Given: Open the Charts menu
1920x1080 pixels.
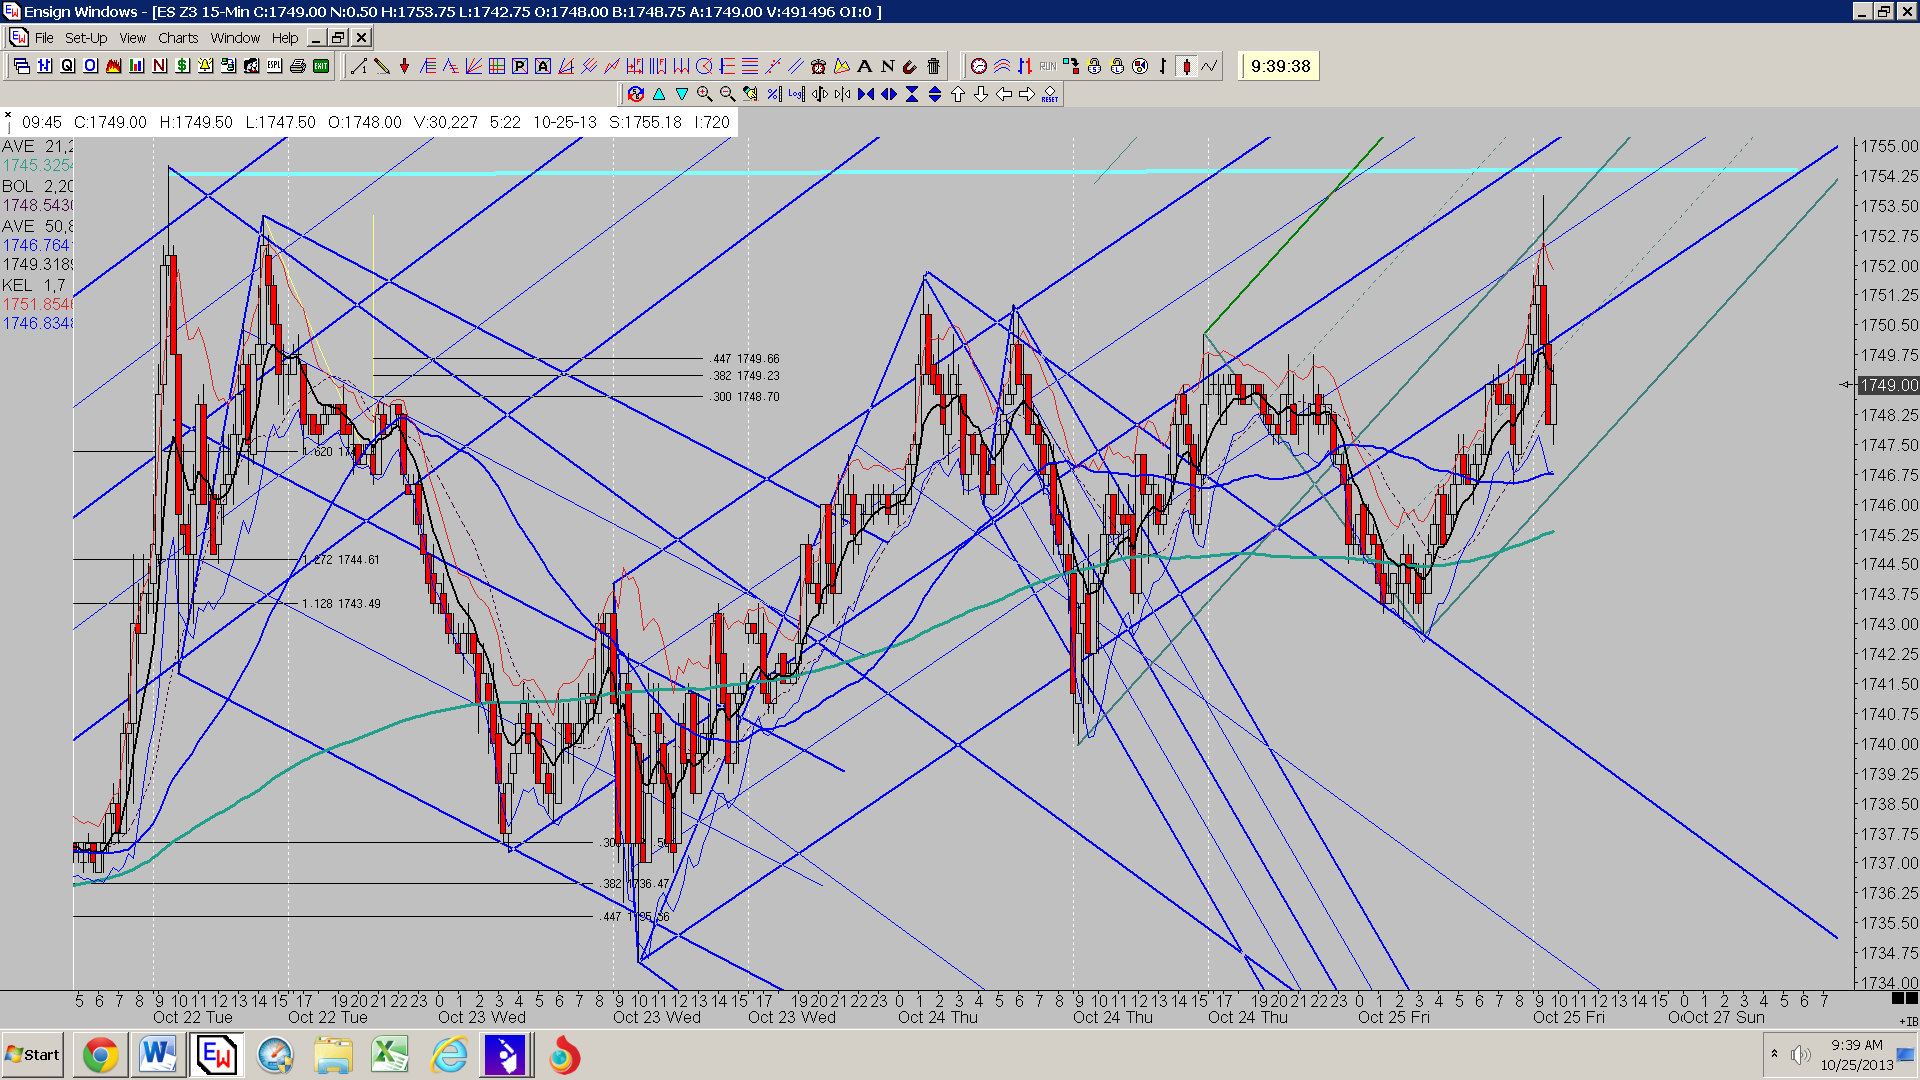Looking at the screenshot, I should click(178, 38).
